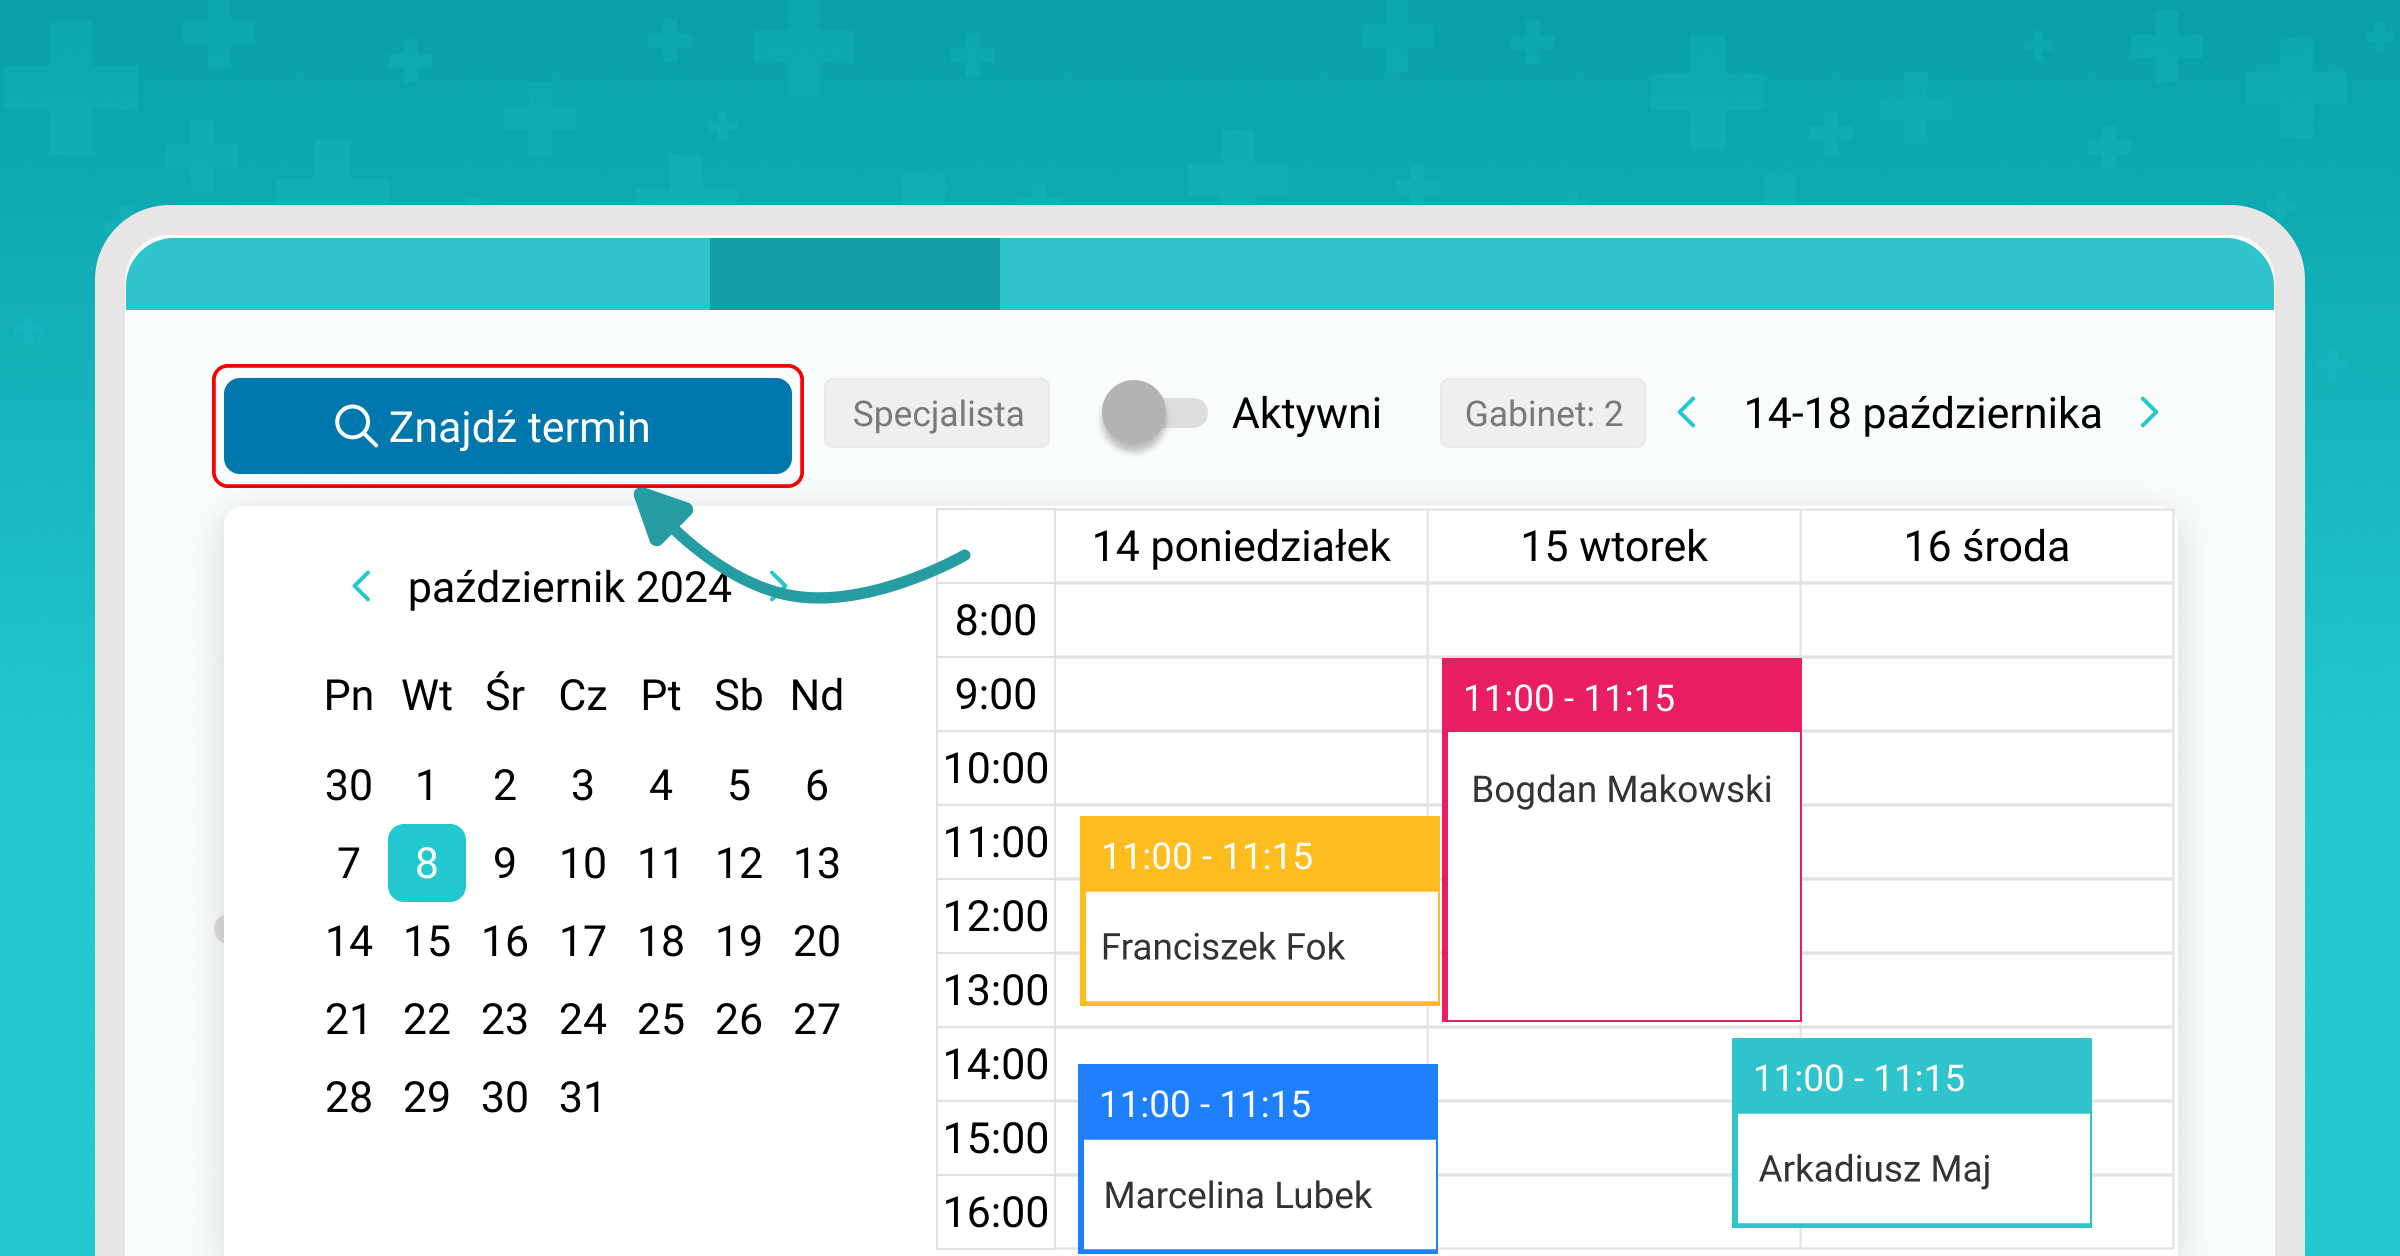2400x1256 pixels.
Task: Click the 9:00 slot on Wednesday 16
Action: pyautogui.click(x=1987, y=694)
